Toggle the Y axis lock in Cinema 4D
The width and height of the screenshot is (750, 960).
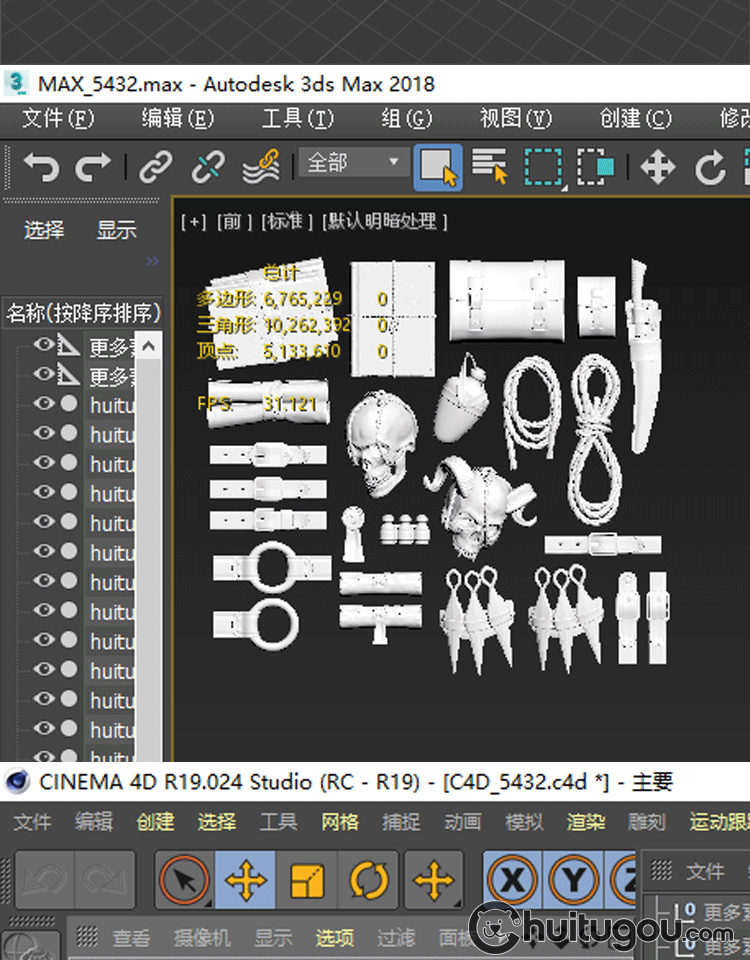574,880
